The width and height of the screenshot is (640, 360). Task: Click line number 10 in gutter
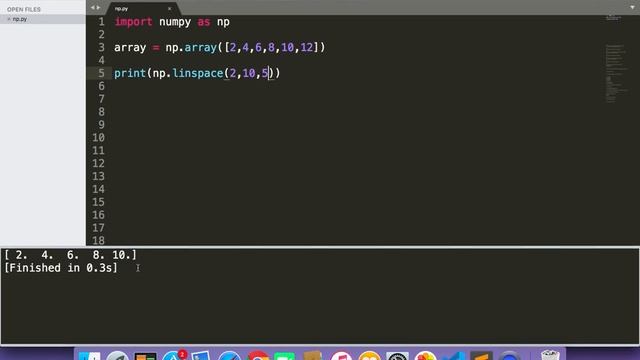click(98, 138)
